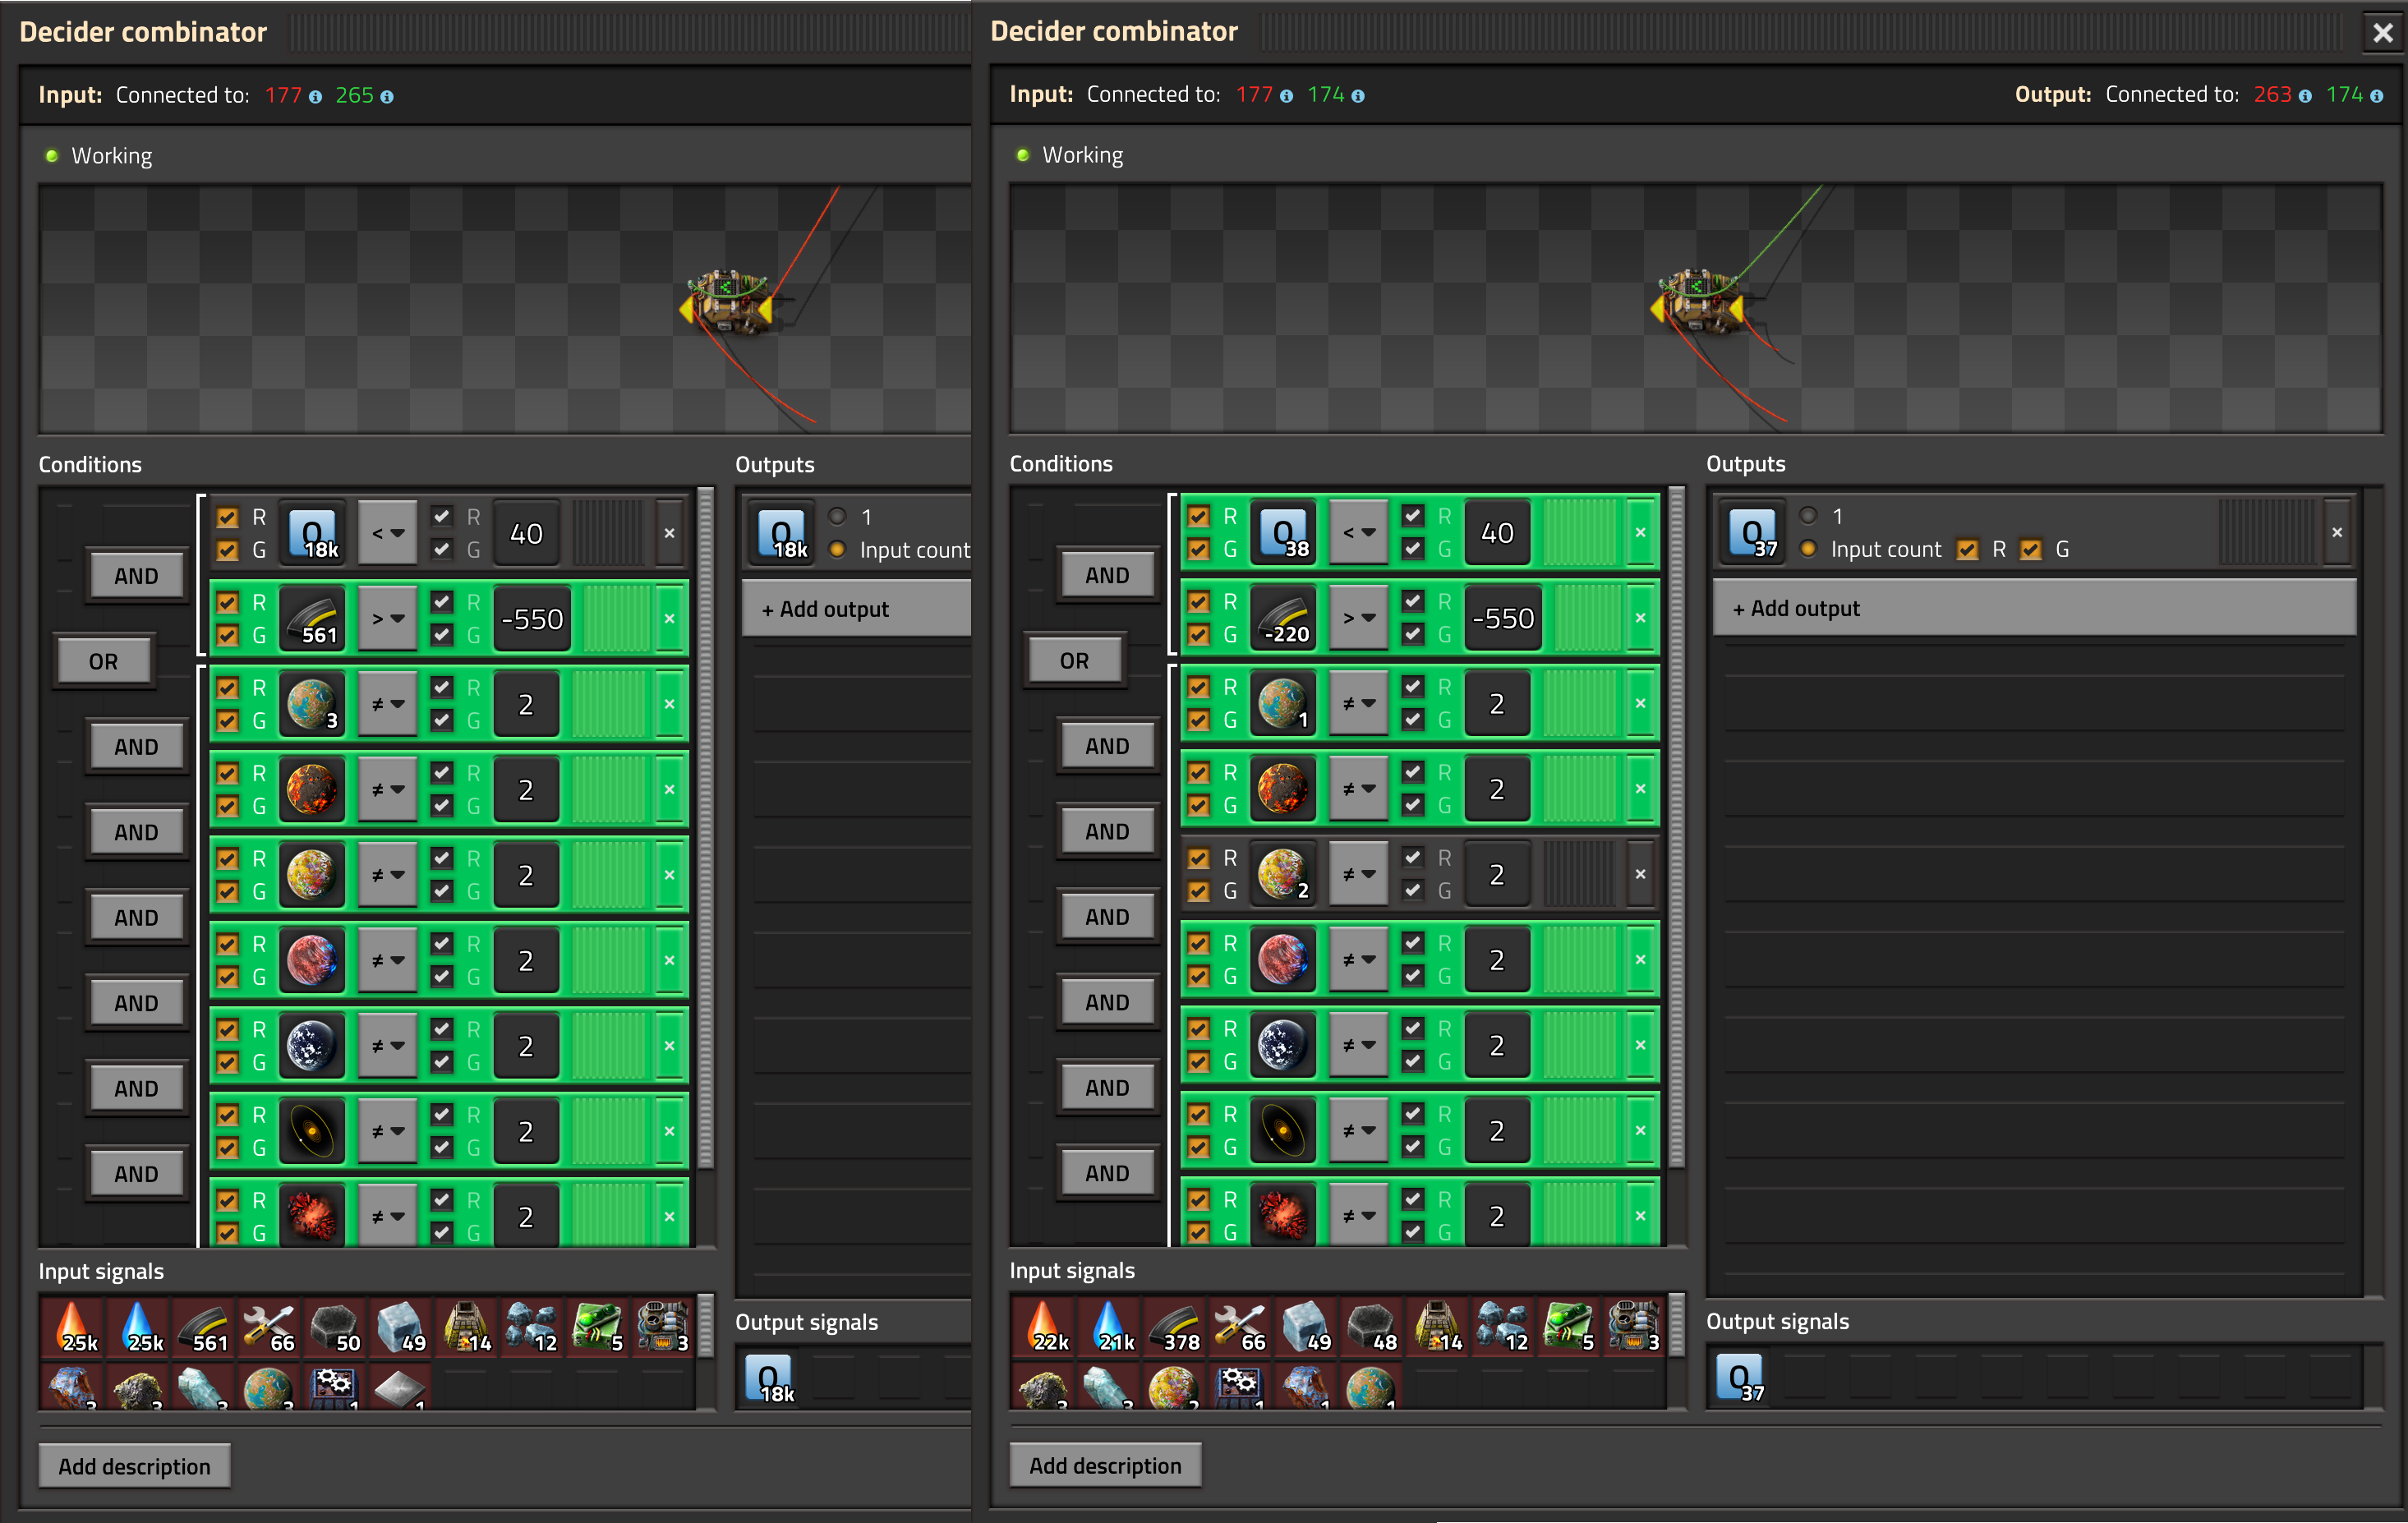Select constant 1 radio button in left Outputs
The image size is (2408, 1523).
point(838,517)
